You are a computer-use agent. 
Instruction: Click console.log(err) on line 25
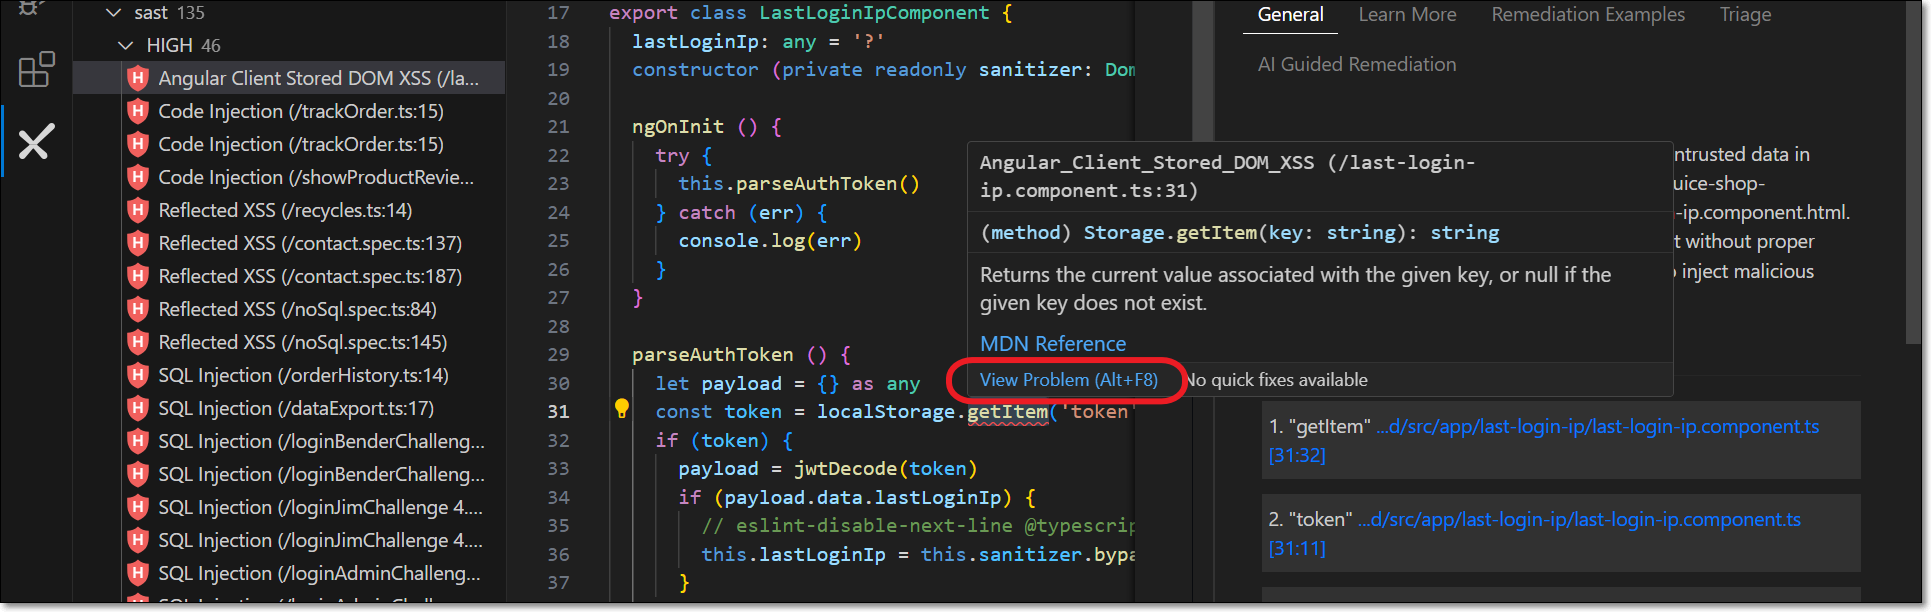(770, 241)
